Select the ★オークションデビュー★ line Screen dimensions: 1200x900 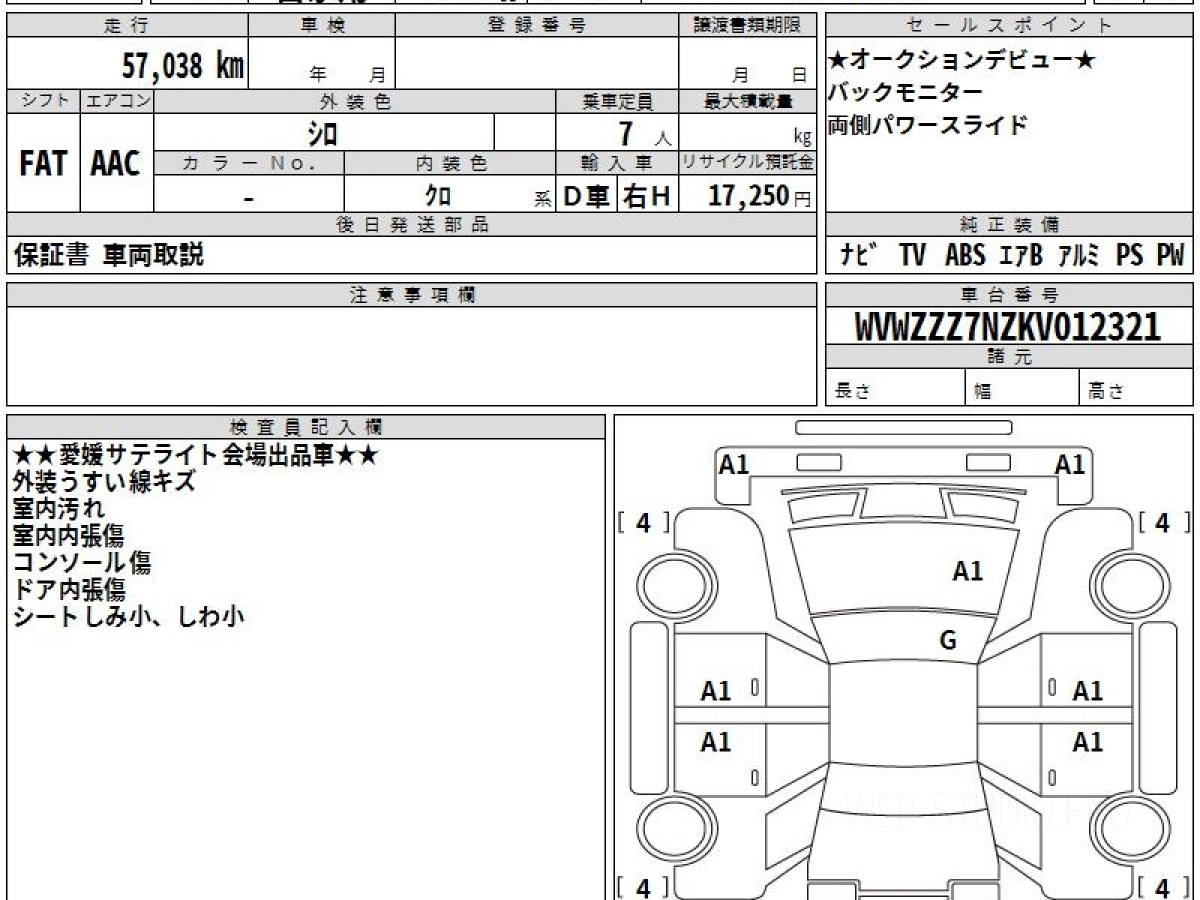pos(962,61)
